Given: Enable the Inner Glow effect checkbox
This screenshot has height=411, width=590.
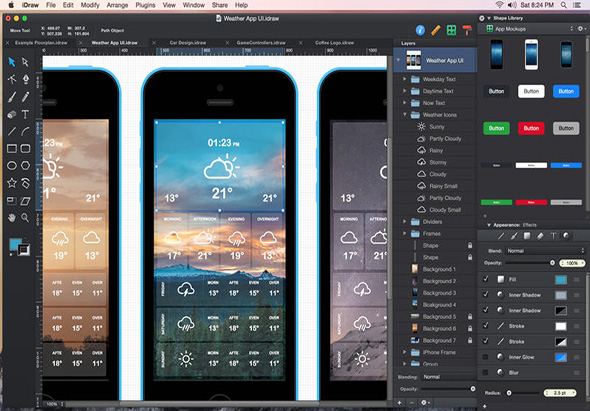Looking at the screenshot, I should point(485,357).
